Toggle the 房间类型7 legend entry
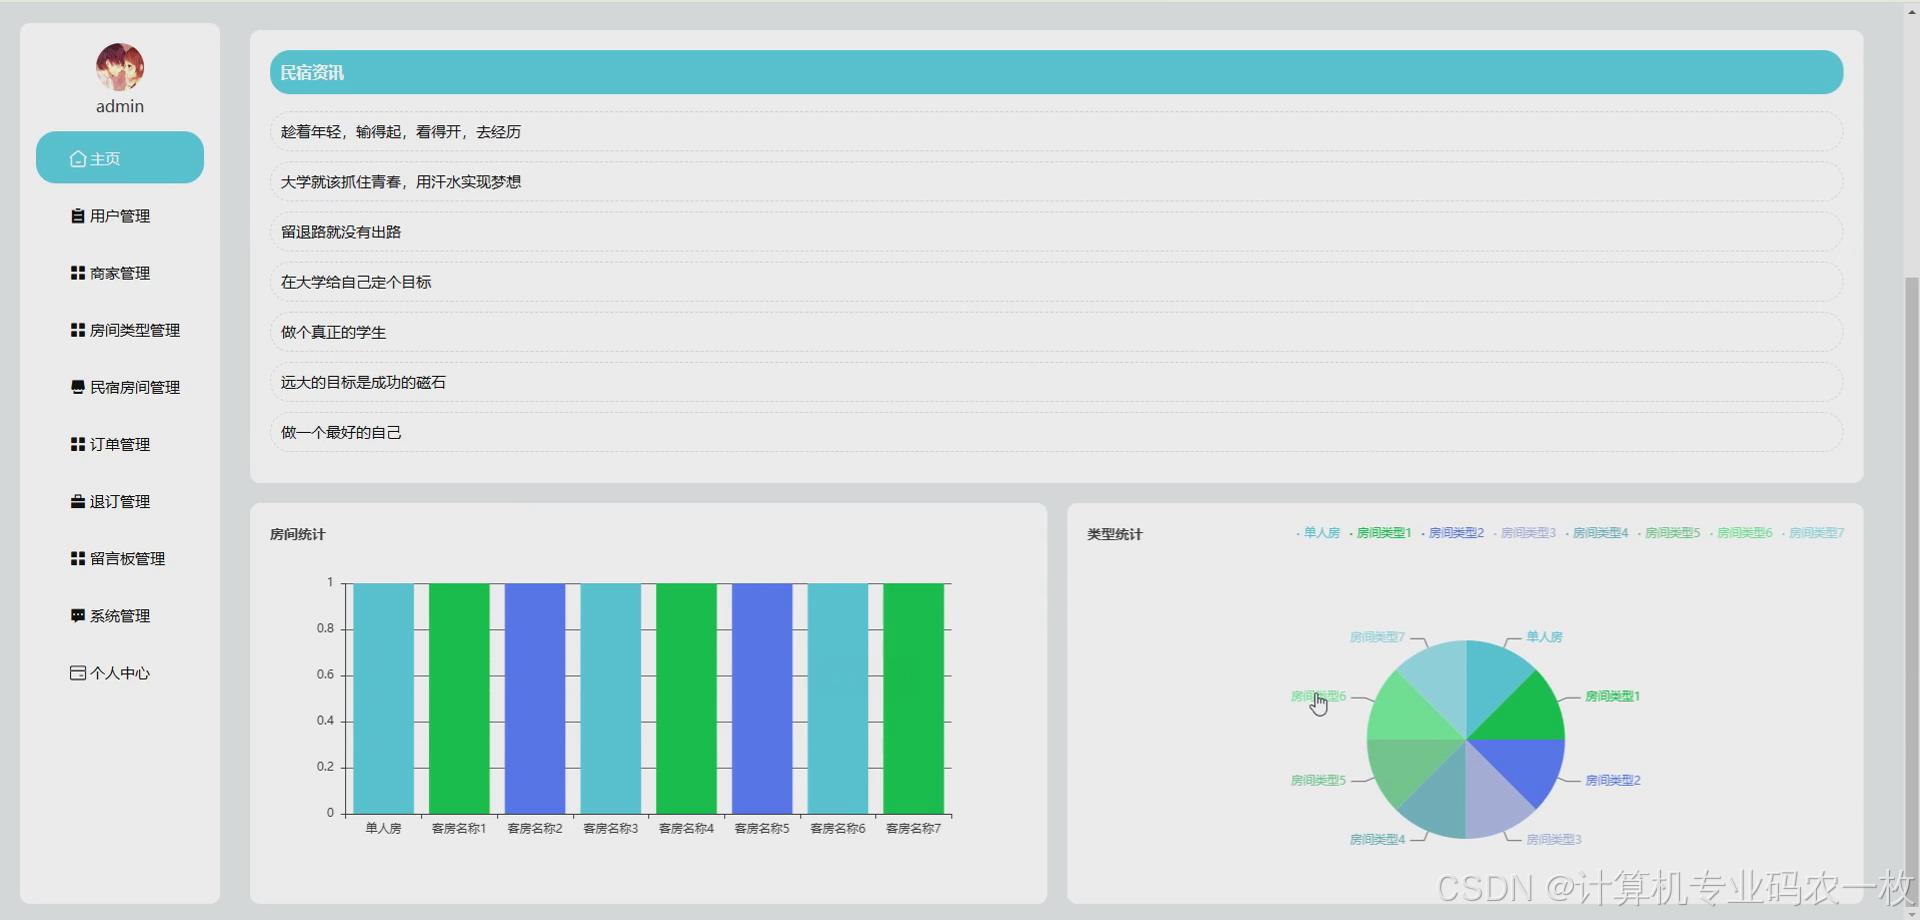The image size is (1920, 920). [1812, 533]
